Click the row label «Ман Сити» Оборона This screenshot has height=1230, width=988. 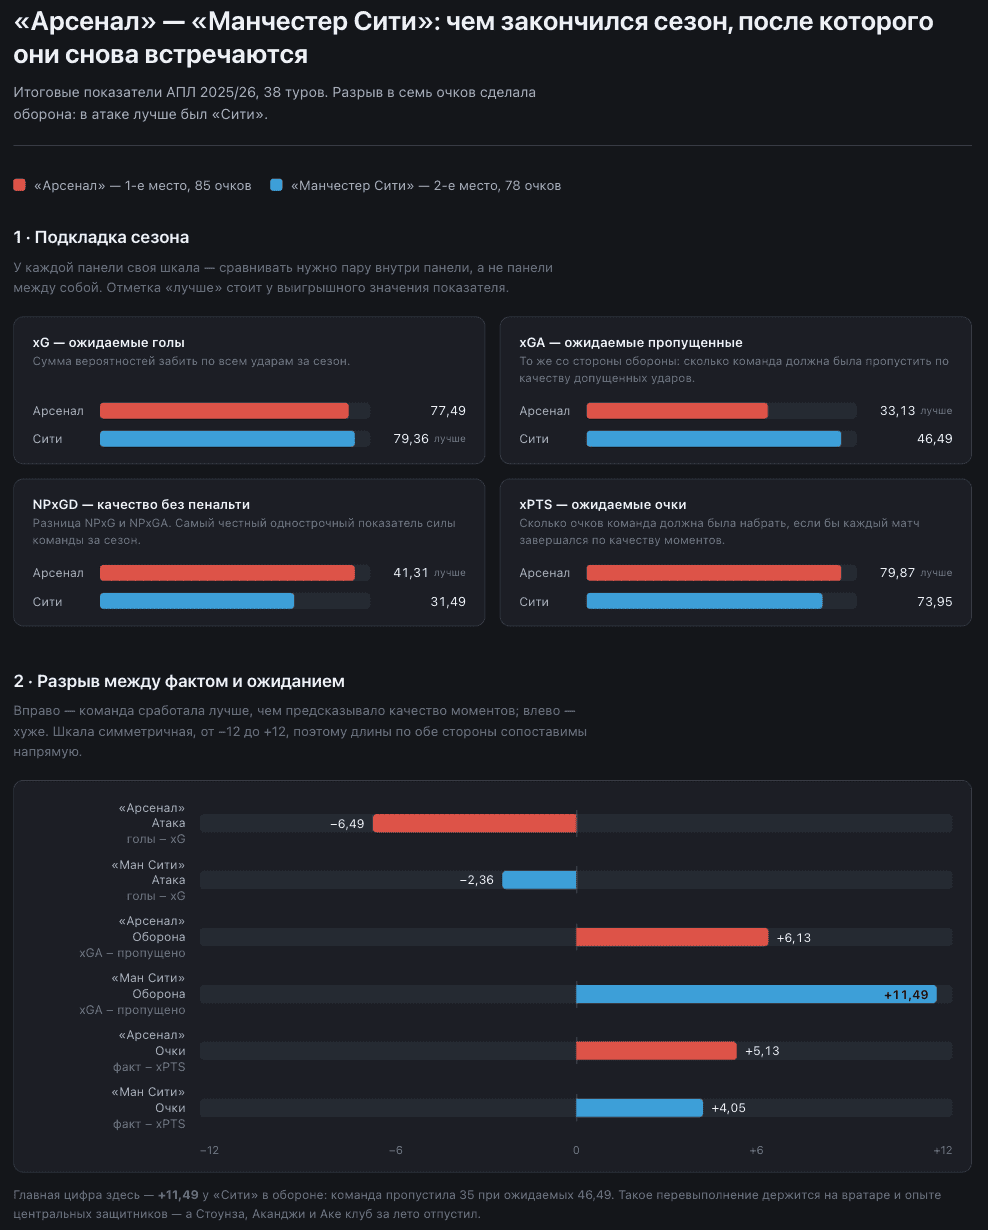coord(133,994)
